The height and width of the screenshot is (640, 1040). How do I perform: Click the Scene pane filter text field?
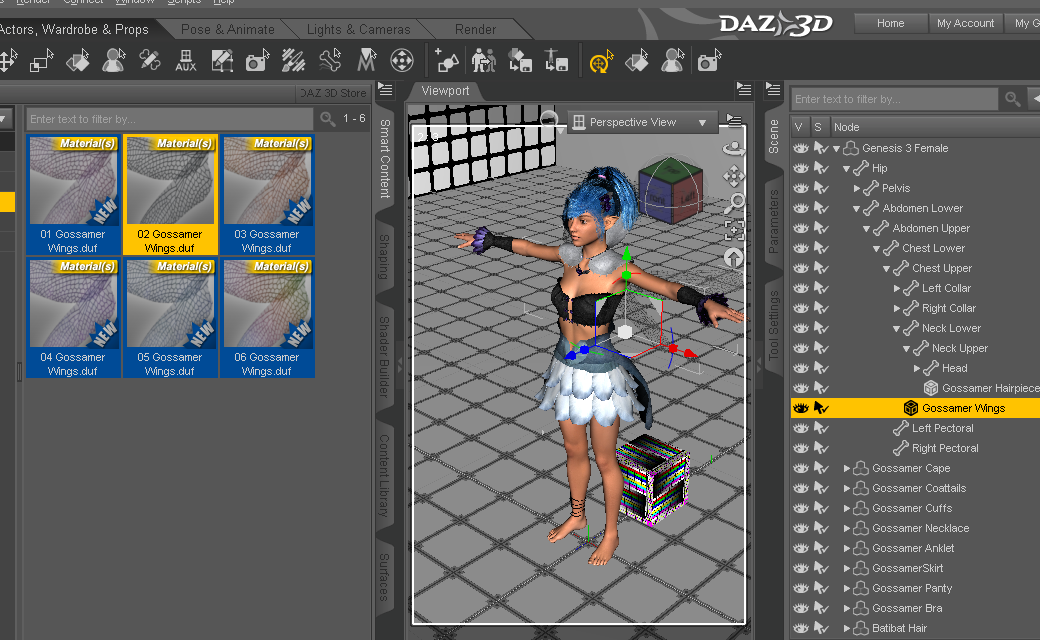tap(895, 99)
